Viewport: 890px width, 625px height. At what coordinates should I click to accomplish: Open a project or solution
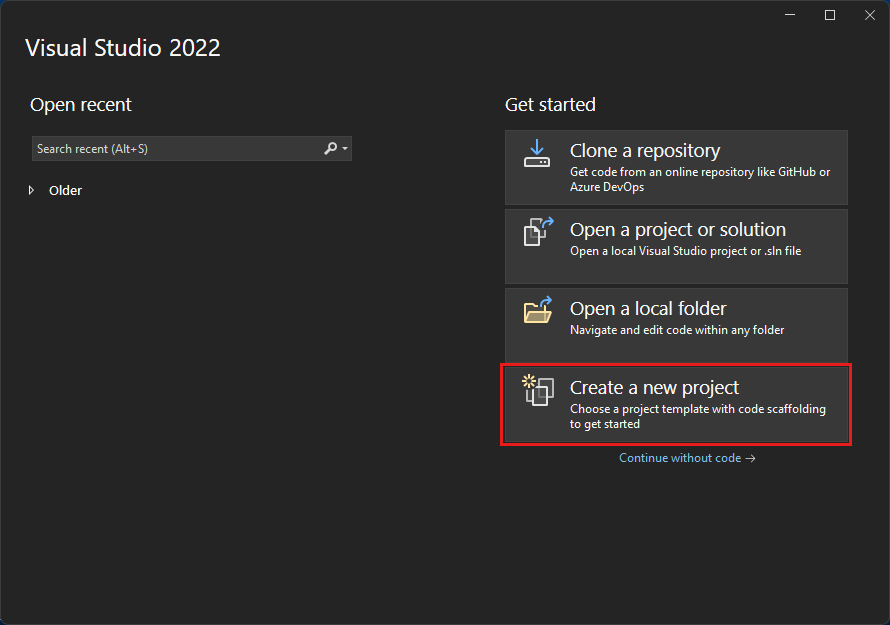click(676, 246)
